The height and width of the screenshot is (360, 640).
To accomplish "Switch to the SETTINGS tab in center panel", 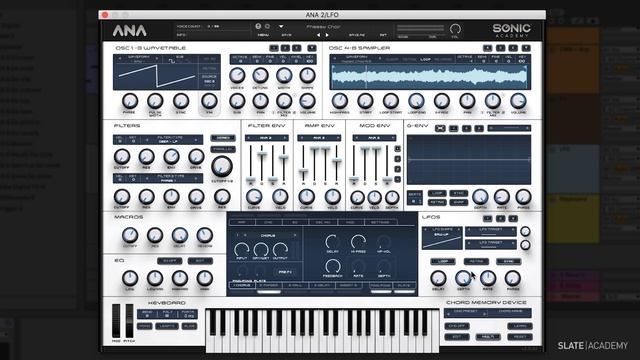I will (x=380, y=222).
